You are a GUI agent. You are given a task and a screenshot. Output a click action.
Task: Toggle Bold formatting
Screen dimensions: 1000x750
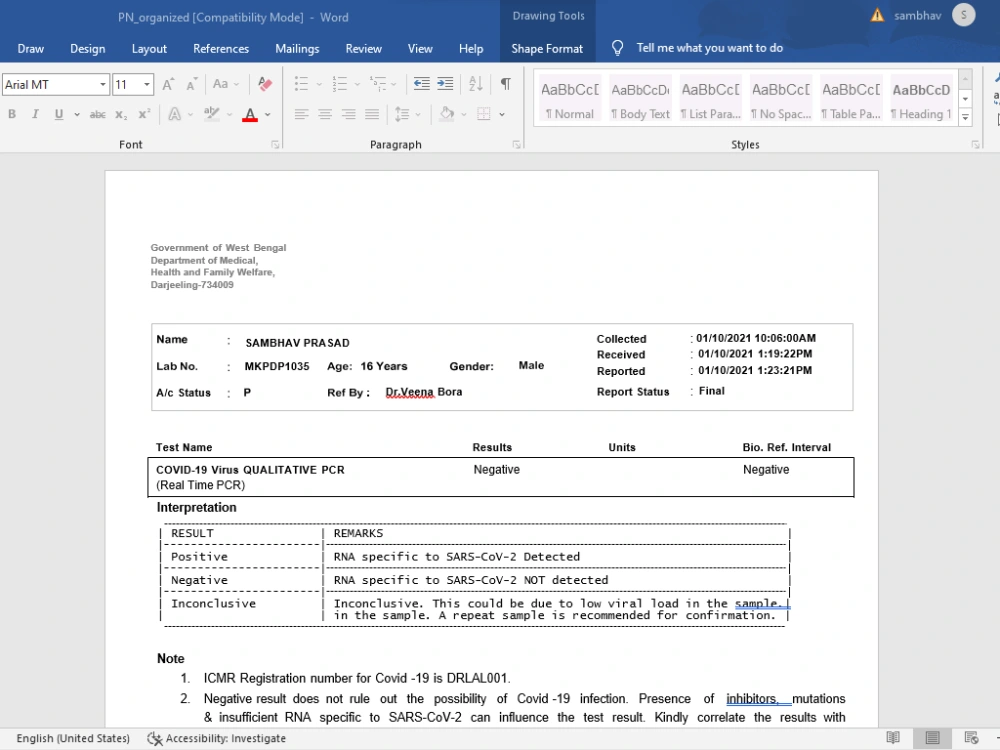[11, 114]
